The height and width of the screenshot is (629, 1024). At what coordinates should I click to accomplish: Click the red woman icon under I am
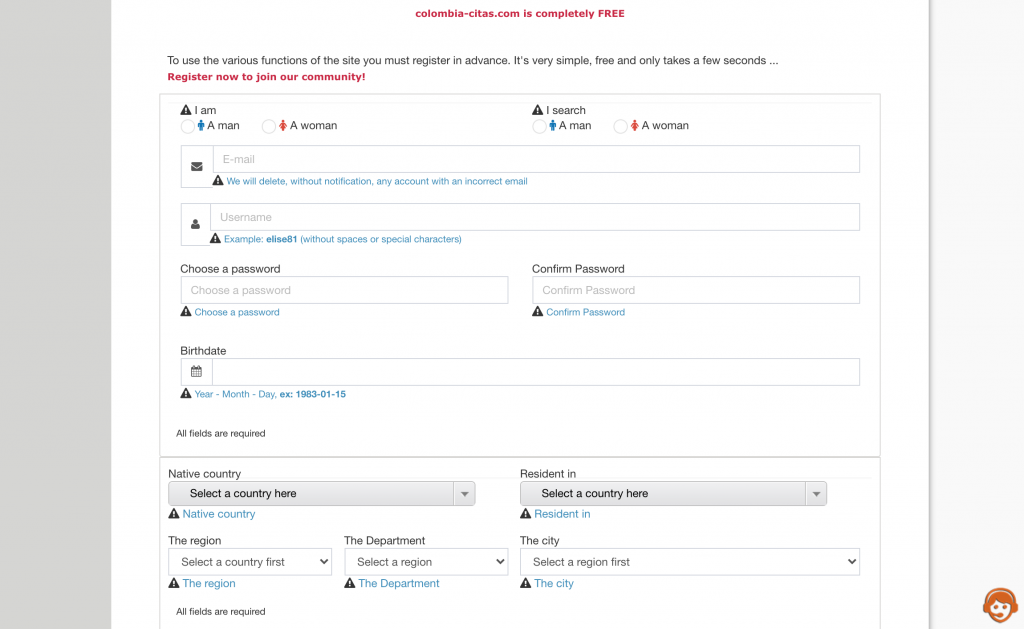tap(283, 125)
